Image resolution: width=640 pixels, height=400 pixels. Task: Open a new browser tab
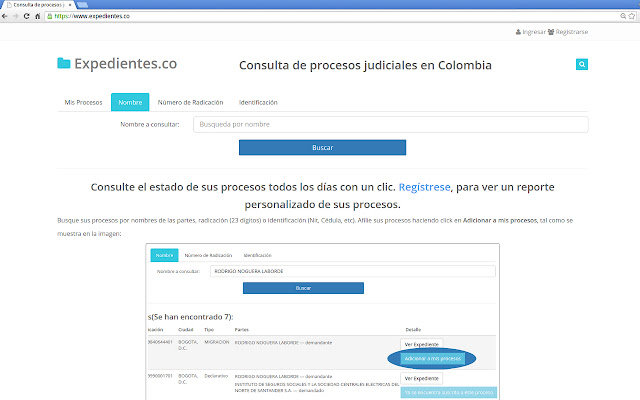click(x=82, y=5)
